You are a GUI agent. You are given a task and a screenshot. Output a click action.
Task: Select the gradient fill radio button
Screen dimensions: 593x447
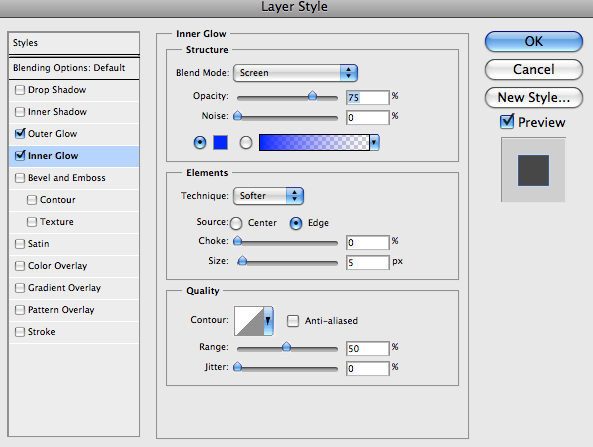tap(246, 143)
